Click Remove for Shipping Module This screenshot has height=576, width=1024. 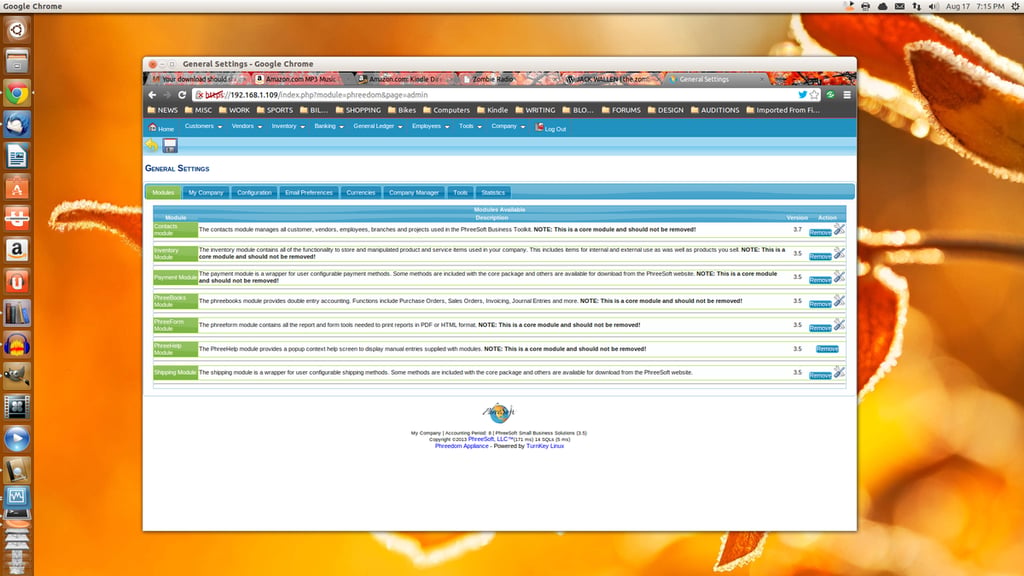820,376
